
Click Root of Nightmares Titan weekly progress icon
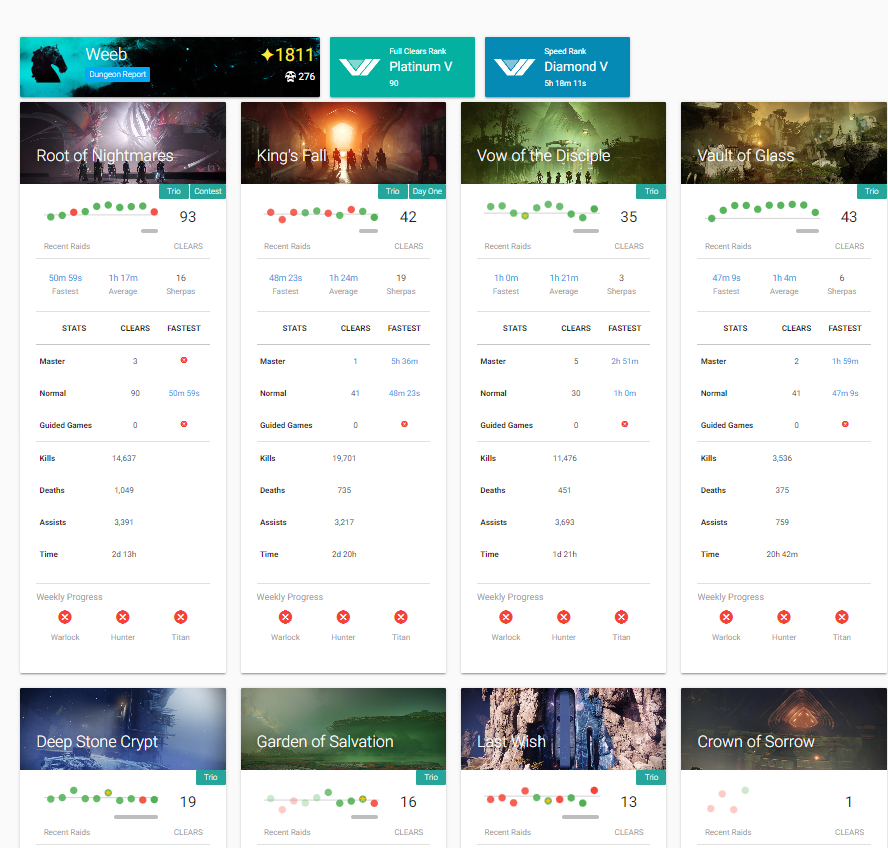point(181,617)
